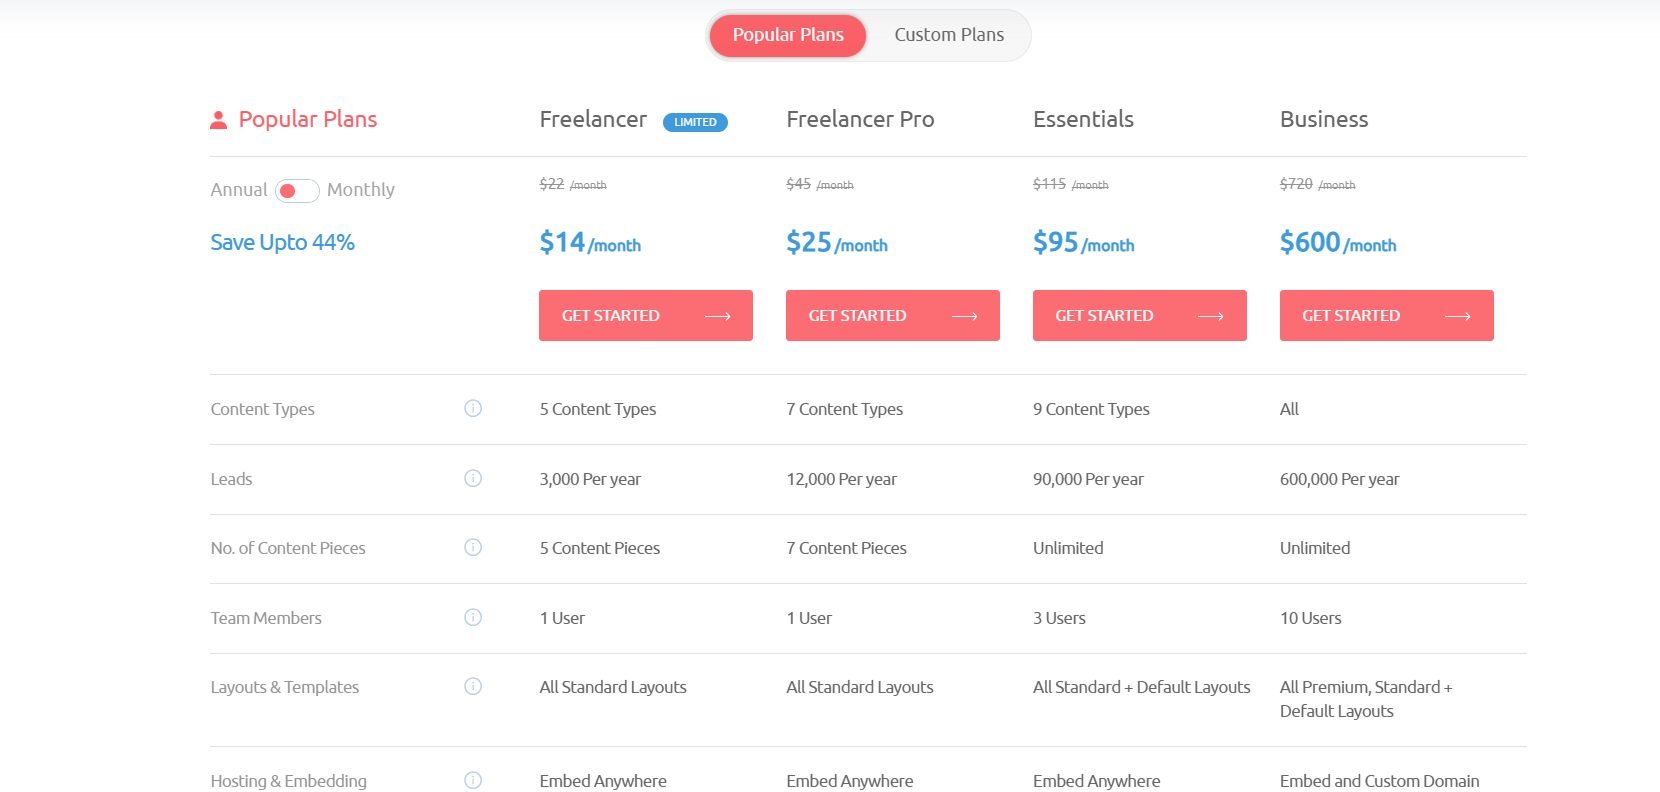
Task: Get started with the Freelancer Pro plan
Action: [892, 316]
